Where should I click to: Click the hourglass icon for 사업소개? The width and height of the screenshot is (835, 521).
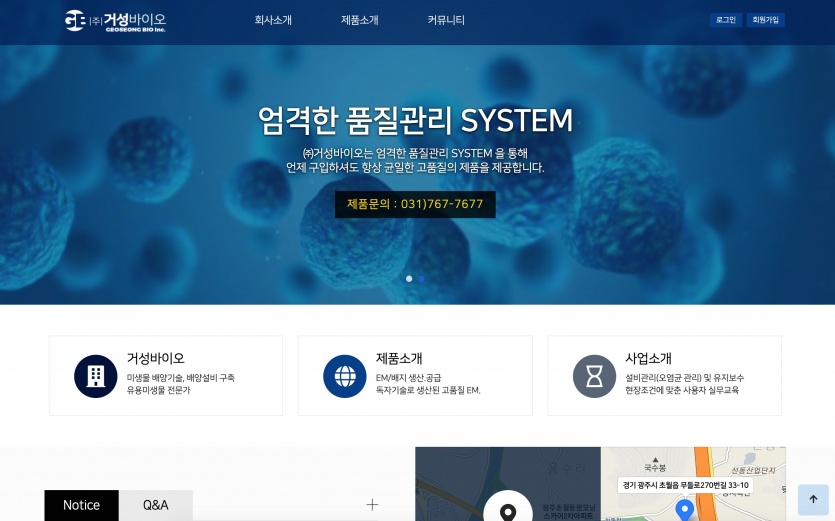pyautogui.click(x=594, y=376)
